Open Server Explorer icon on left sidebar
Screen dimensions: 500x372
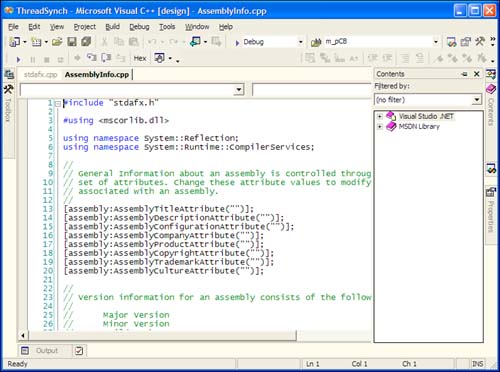9,74
